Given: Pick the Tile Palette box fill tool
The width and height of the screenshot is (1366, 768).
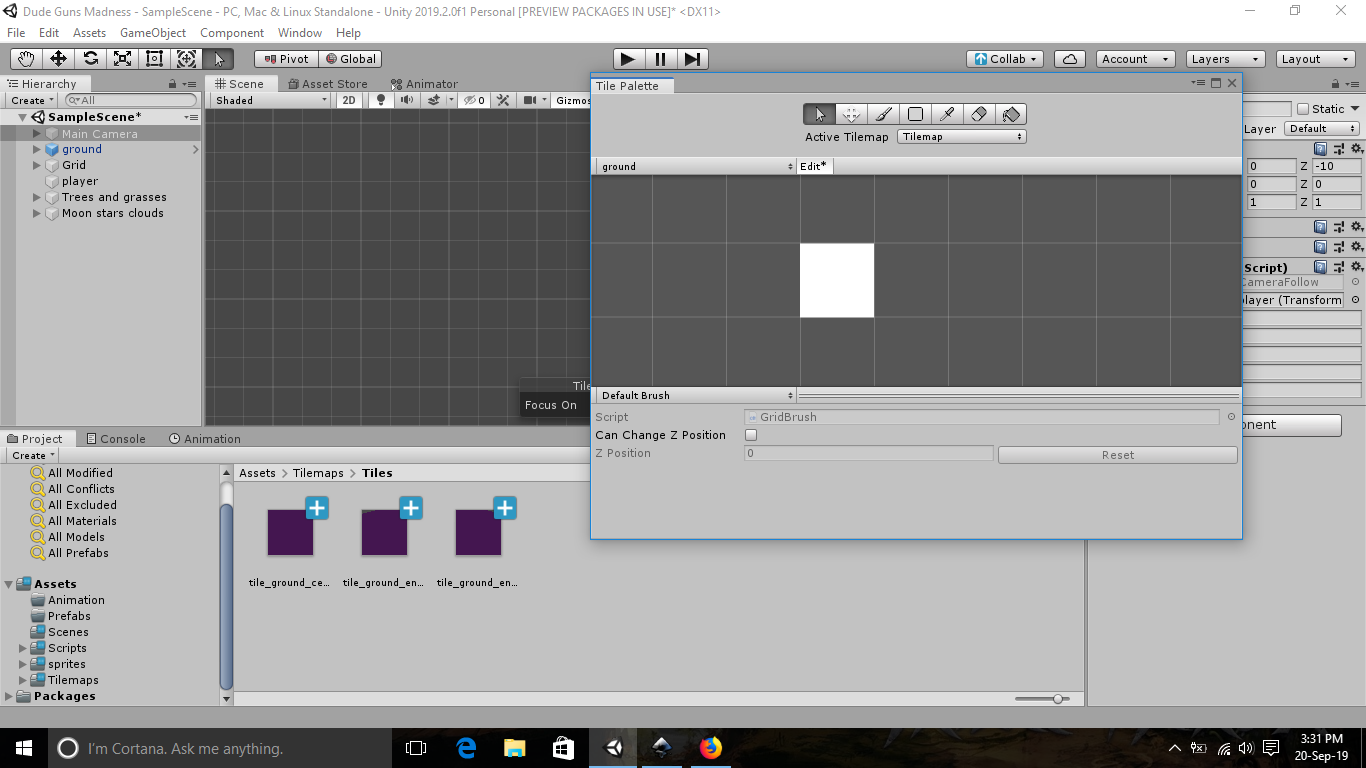Looking at the screenshot, I should click(915, 114).
